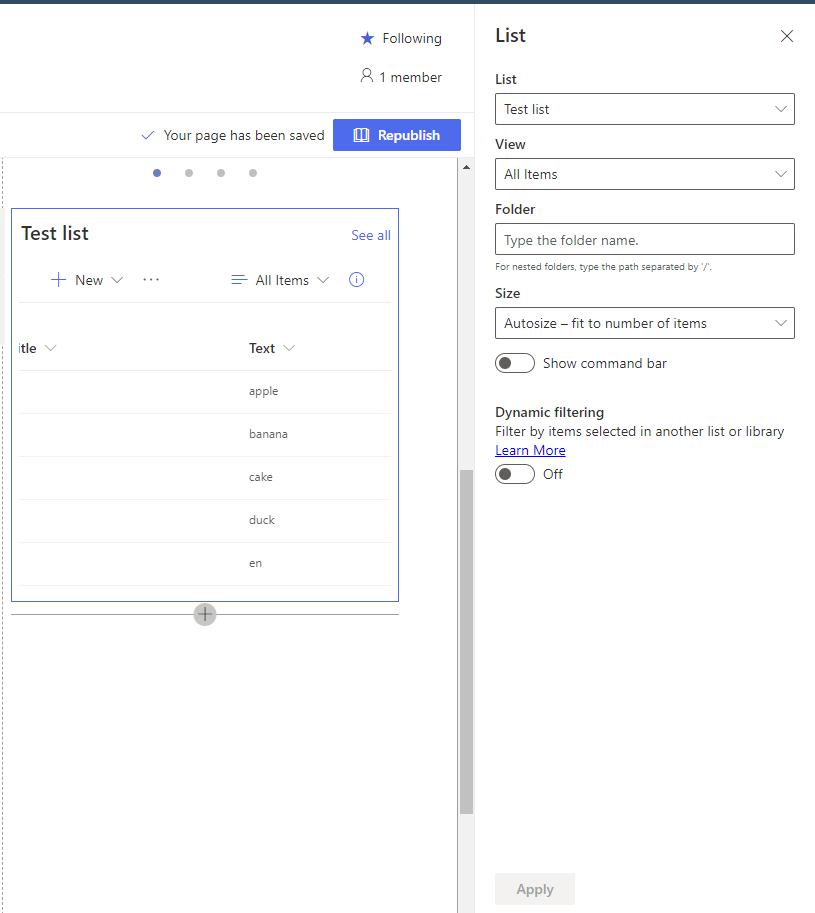This screenshot has width=815, height=913.
Task: Open the List dropdown showing Test list
Action: pos(644,109)
